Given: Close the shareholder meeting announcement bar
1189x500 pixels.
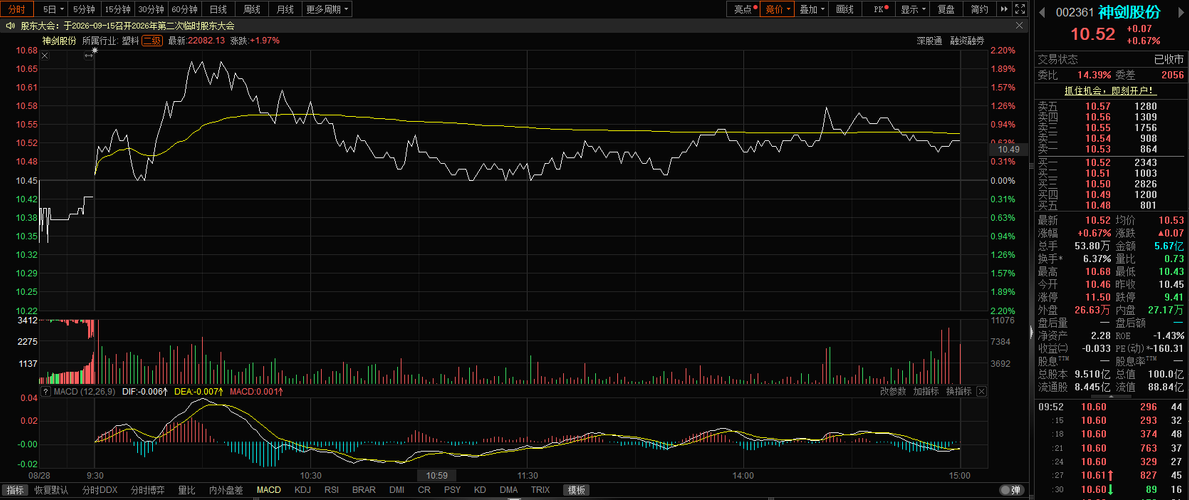Looking at the screenshot, I should (x=1021, y=25).
